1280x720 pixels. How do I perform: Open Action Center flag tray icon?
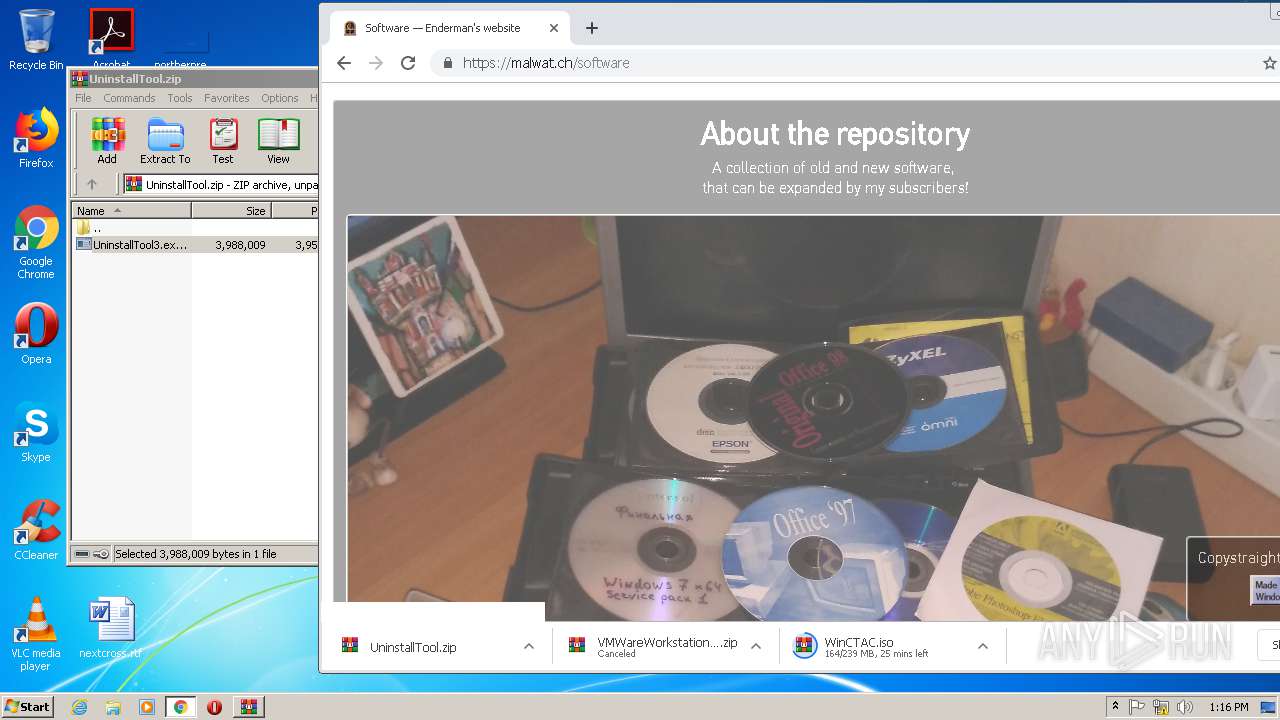(1137, 707)
